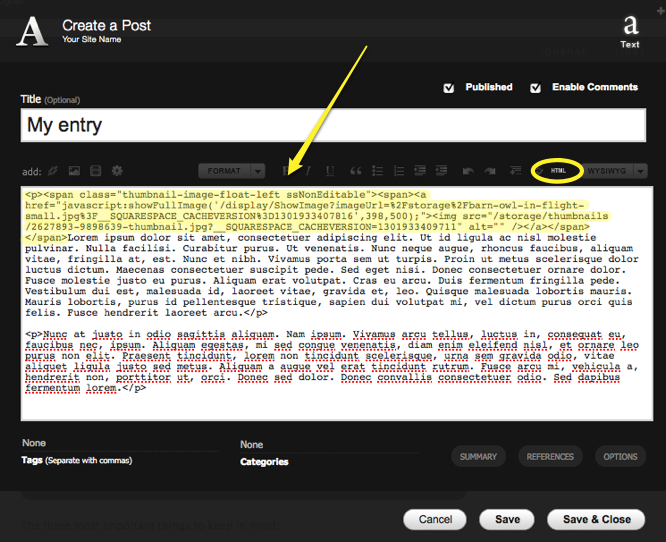The height and width of the screenshot is (542, 666).
Task: Cancel the post creation
Action: coord(435,519)
